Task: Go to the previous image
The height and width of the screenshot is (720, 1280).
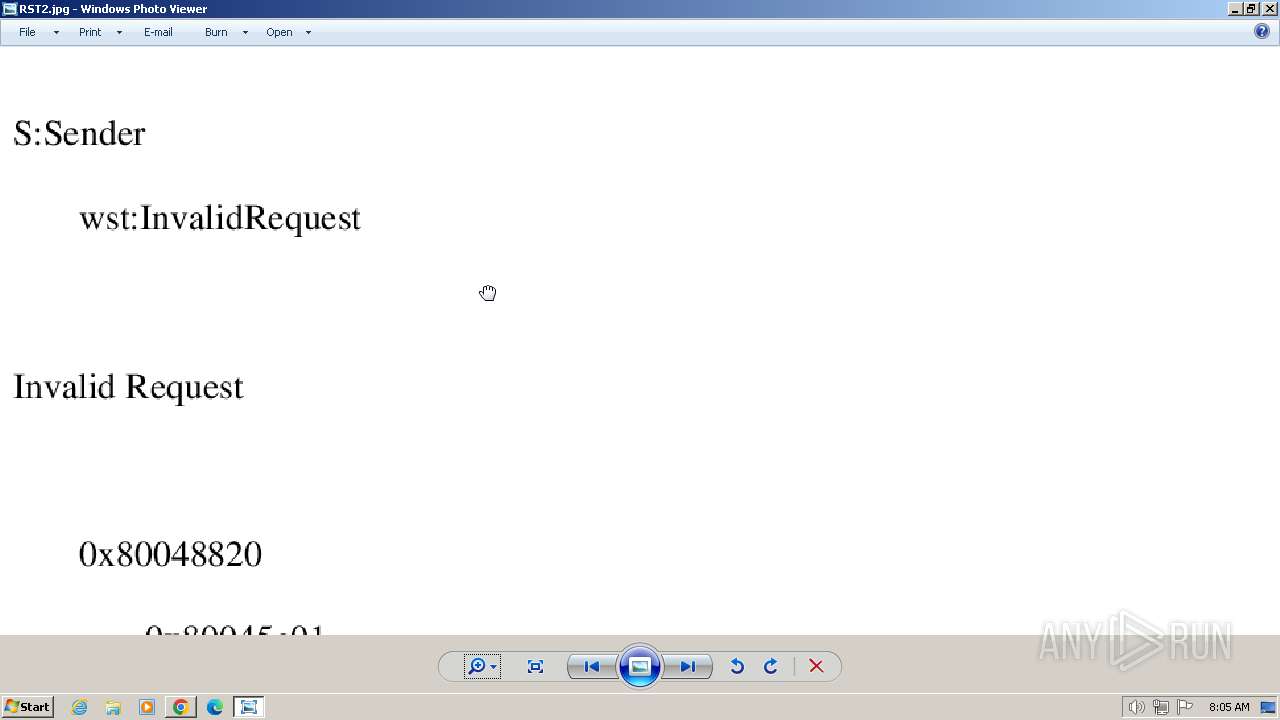Action: pyautogui.click(x=592, y=667)
